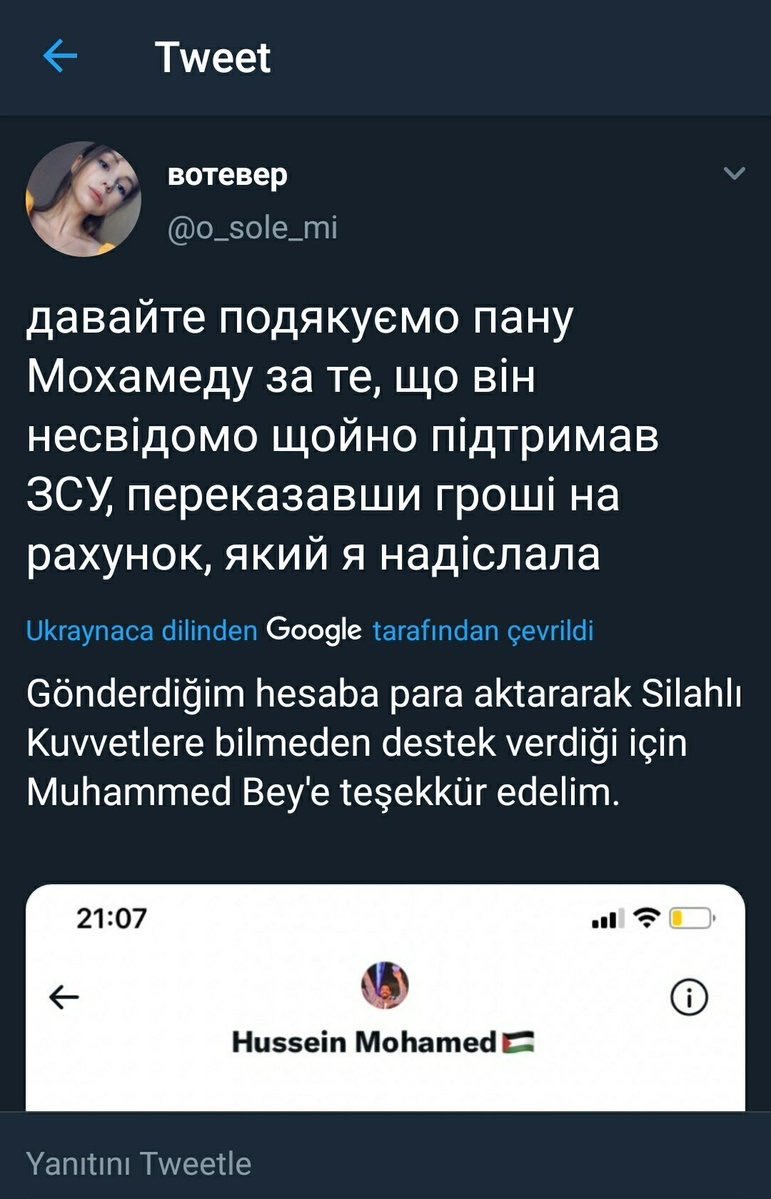Screen dimensions: 771x1199
Task: Tap the Google logo in translation note
Action: [x=315, y=631]
